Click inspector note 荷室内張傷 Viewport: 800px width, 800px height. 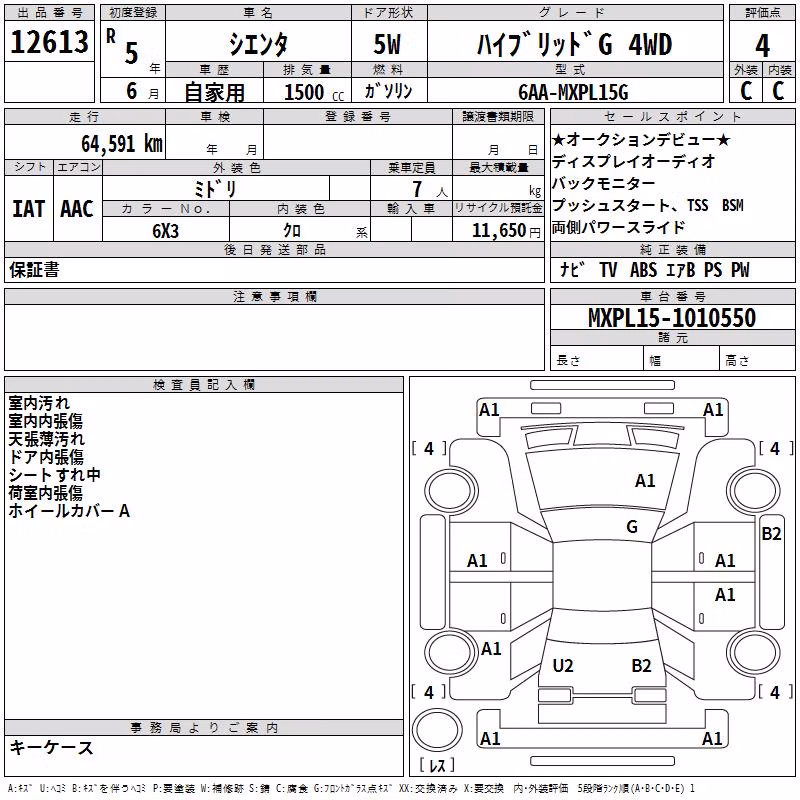46,492
